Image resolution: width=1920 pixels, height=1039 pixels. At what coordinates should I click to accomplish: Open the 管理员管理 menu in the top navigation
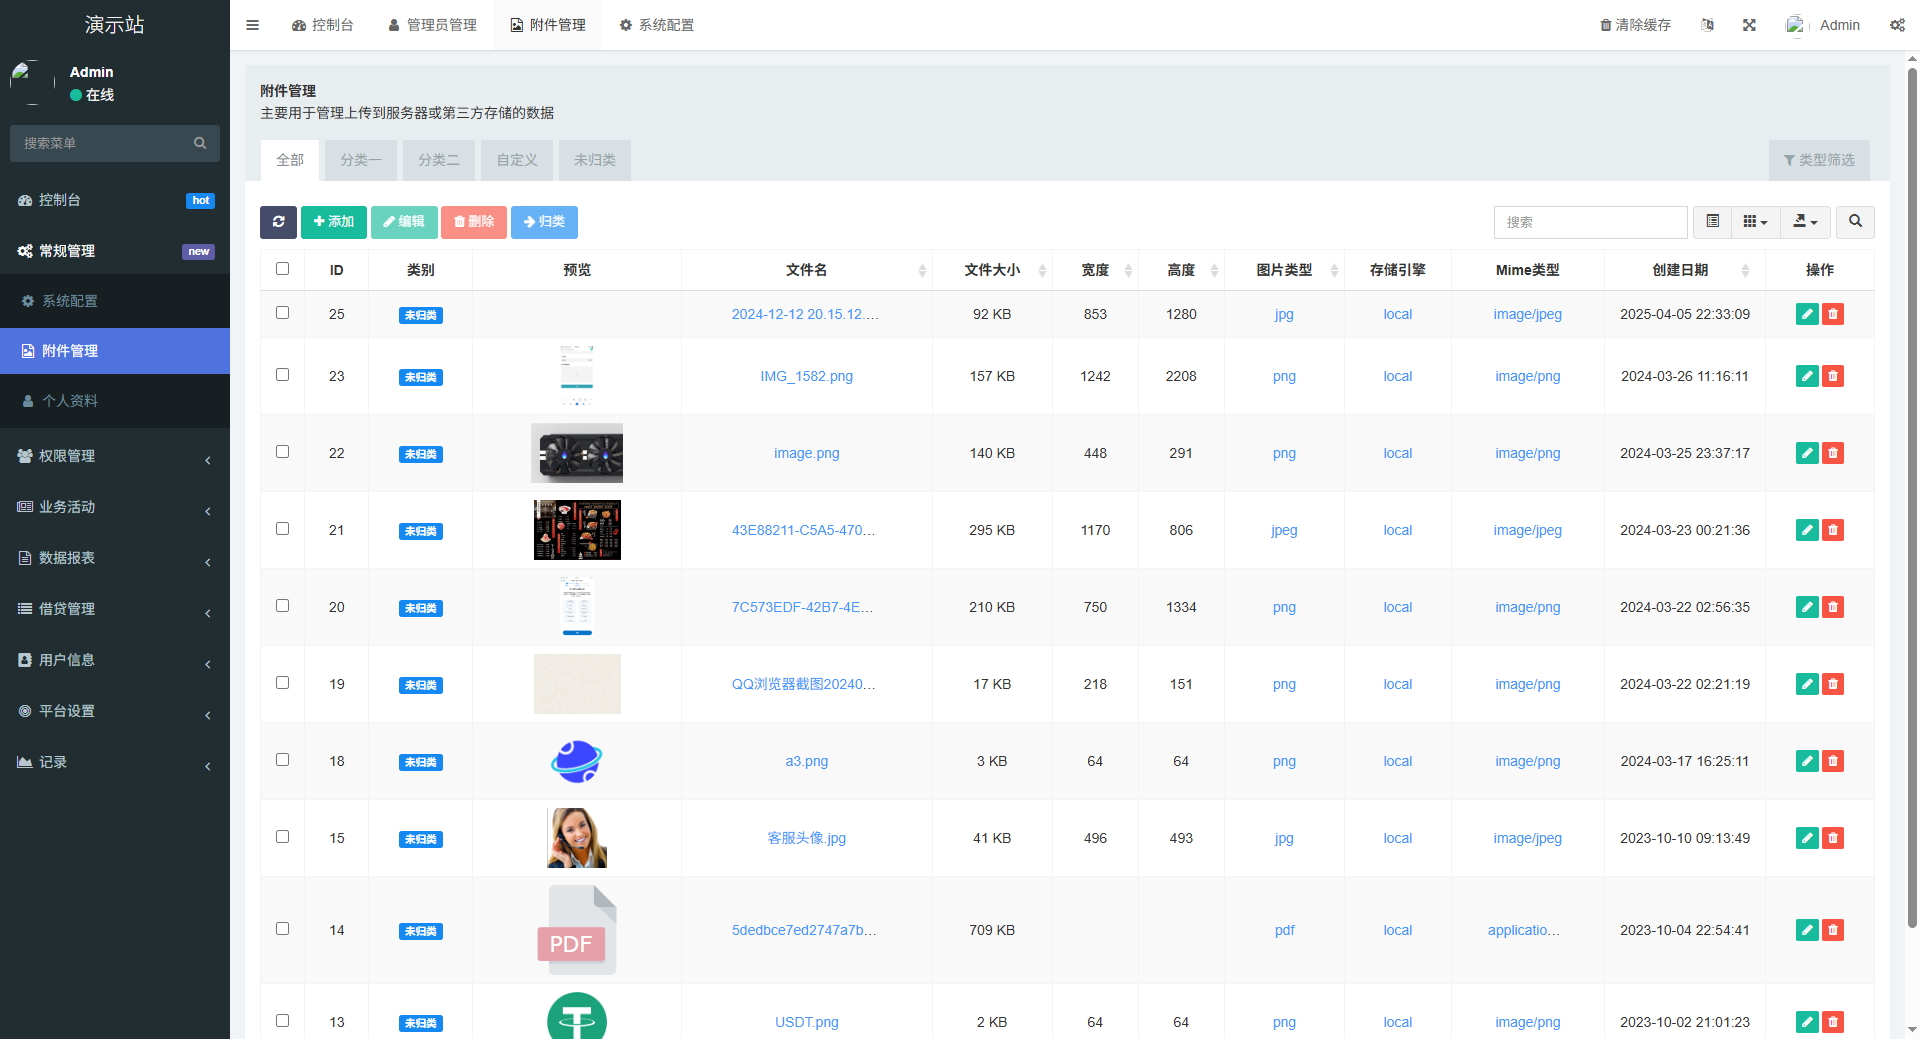coord(432,25)
